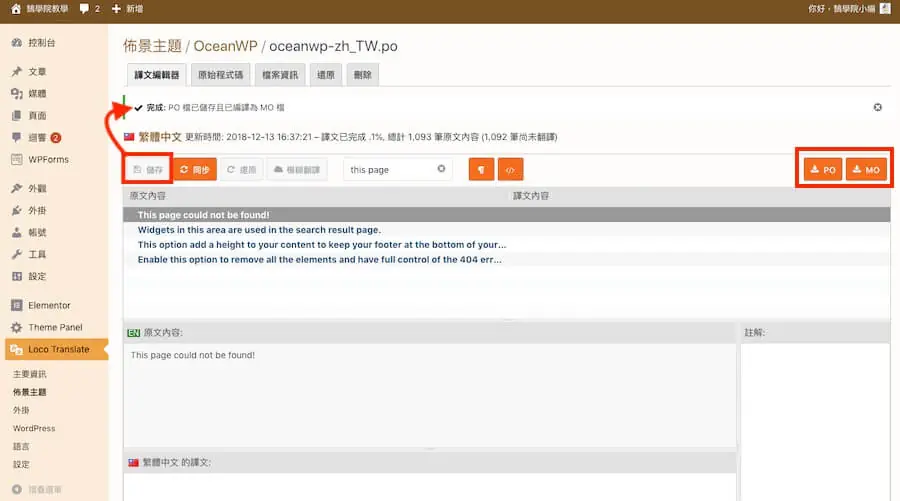Switch to the 譯文編輯器 tab
The width and height of the screenshot is (900, 501).
[157, 75]
